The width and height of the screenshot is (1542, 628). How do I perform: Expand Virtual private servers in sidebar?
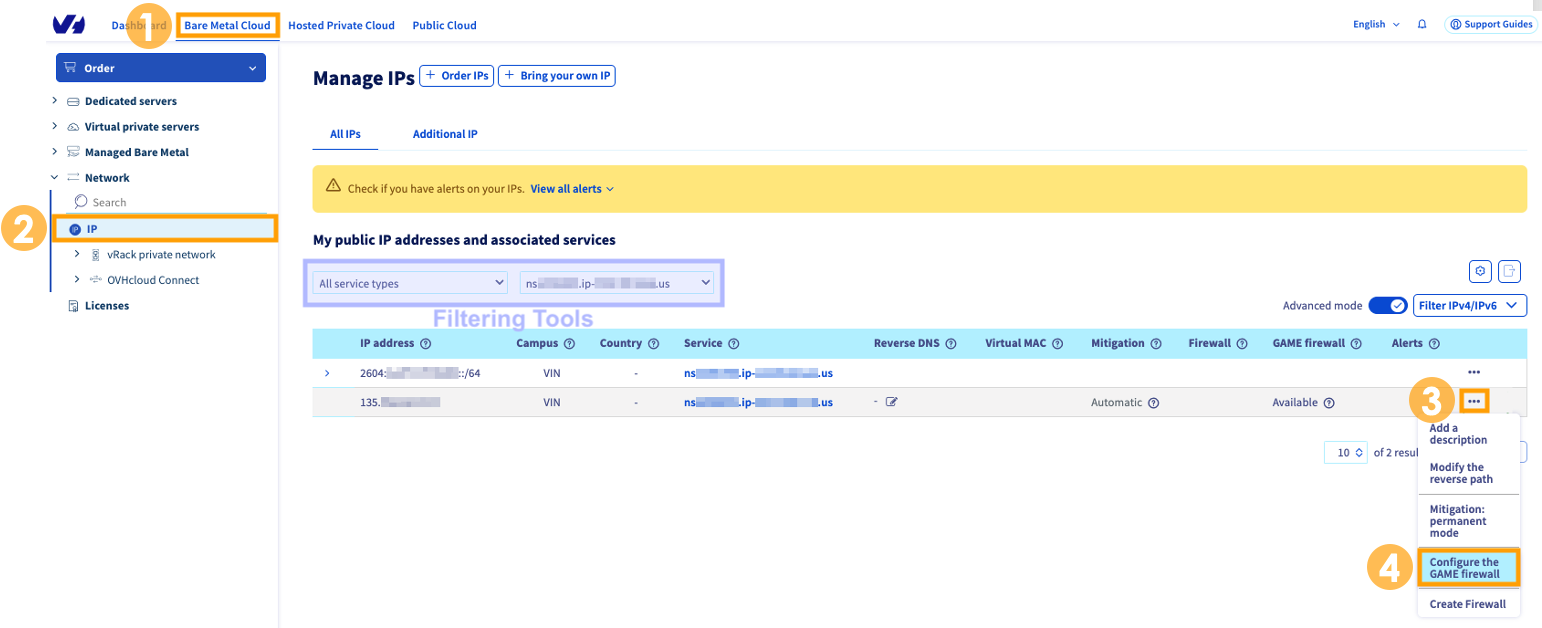point(55,127)
